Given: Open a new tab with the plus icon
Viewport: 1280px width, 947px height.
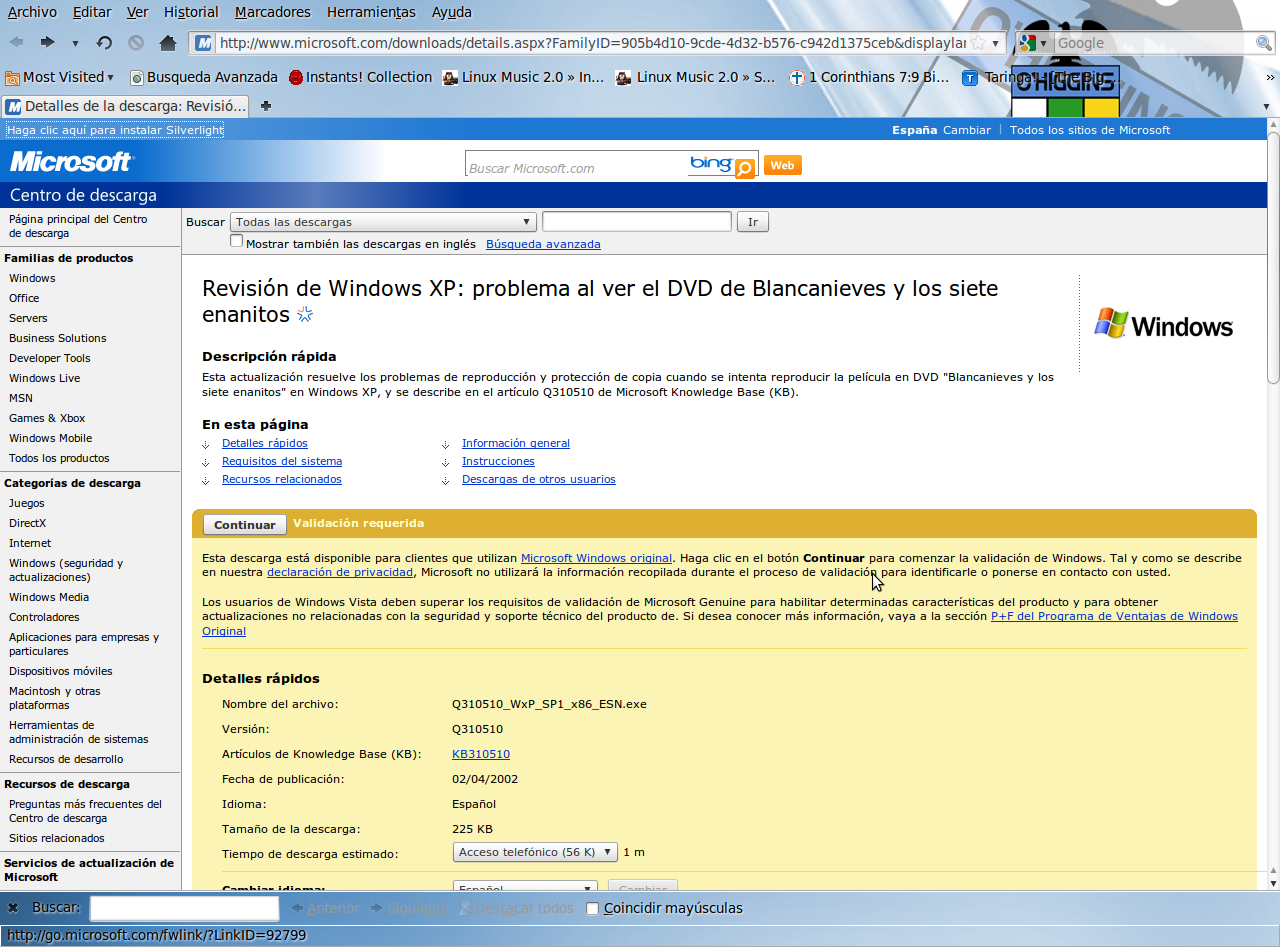Looking at the screenshot, I should tap(266, 105).
